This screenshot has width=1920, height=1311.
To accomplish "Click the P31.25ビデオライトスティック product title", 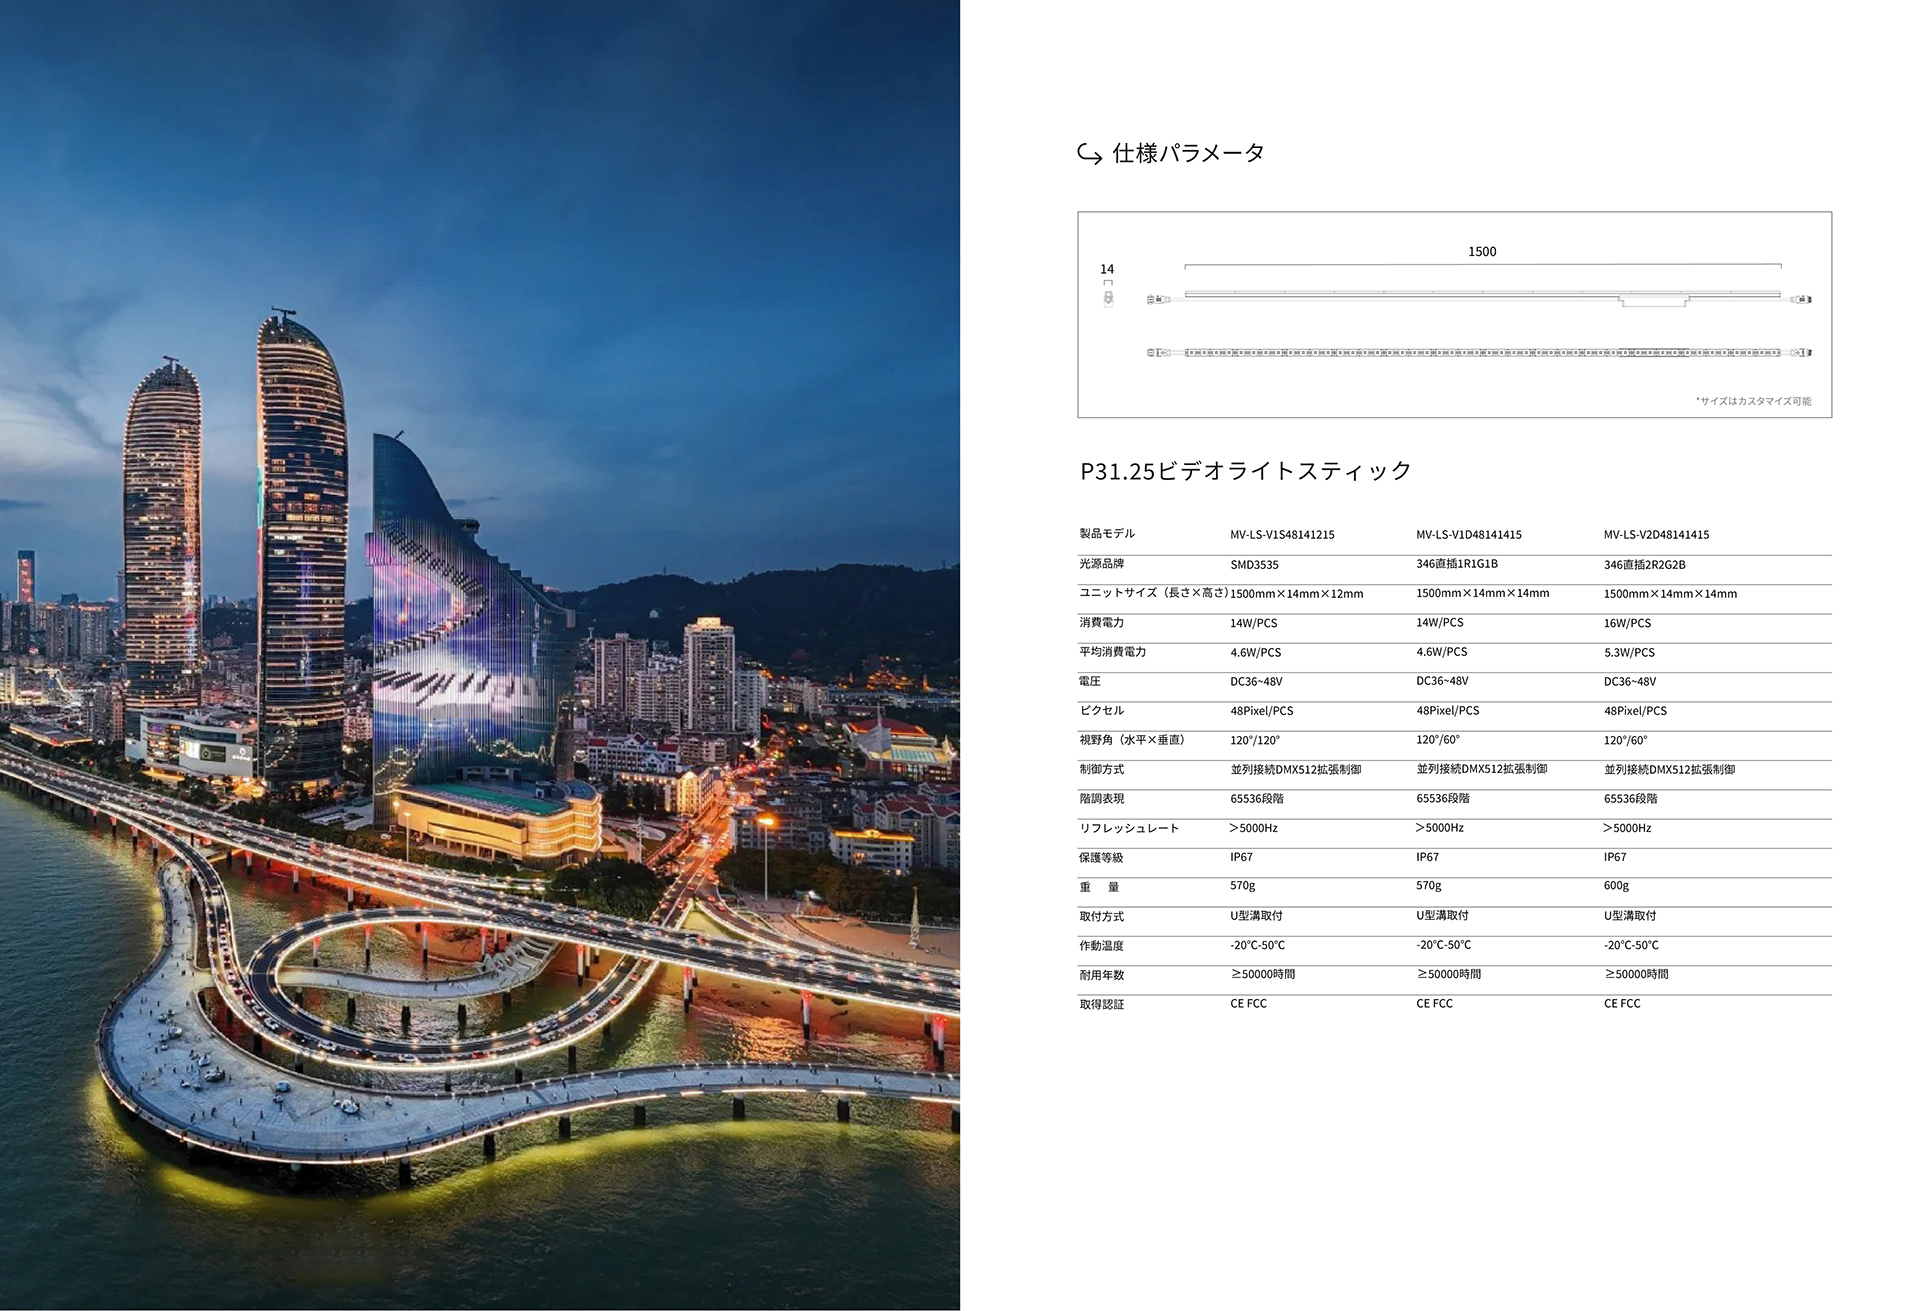I will (1246, 471).
